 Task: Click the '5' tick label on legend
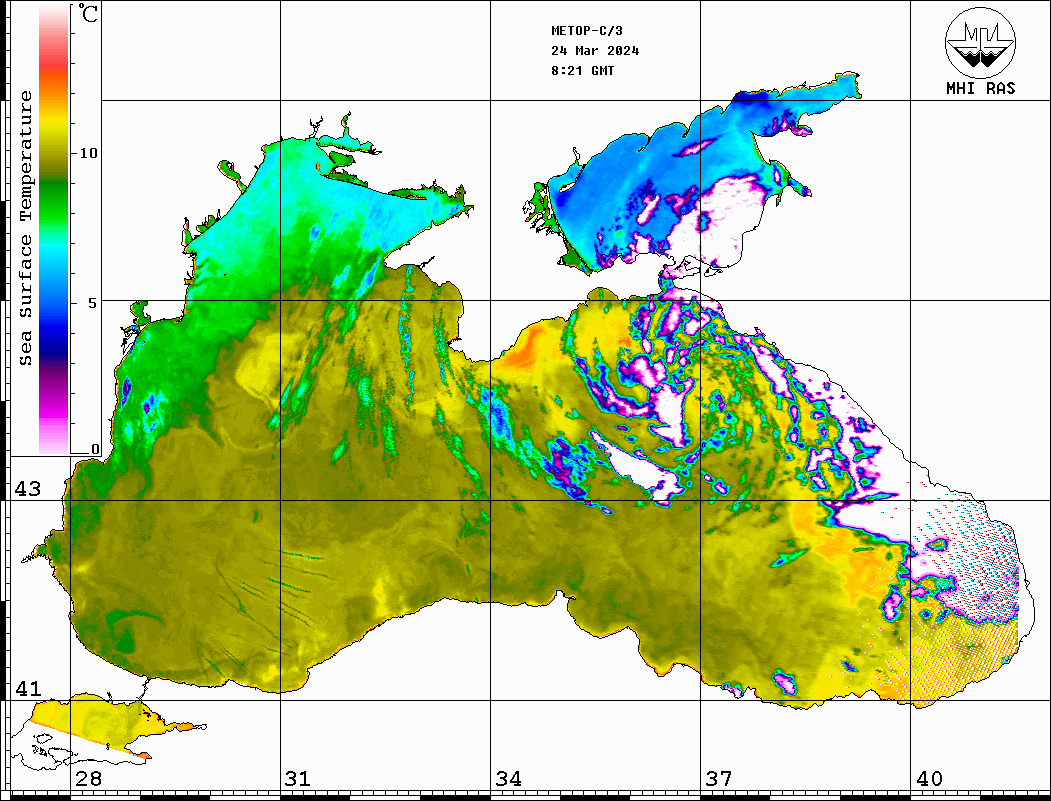(x=93, y=303)
